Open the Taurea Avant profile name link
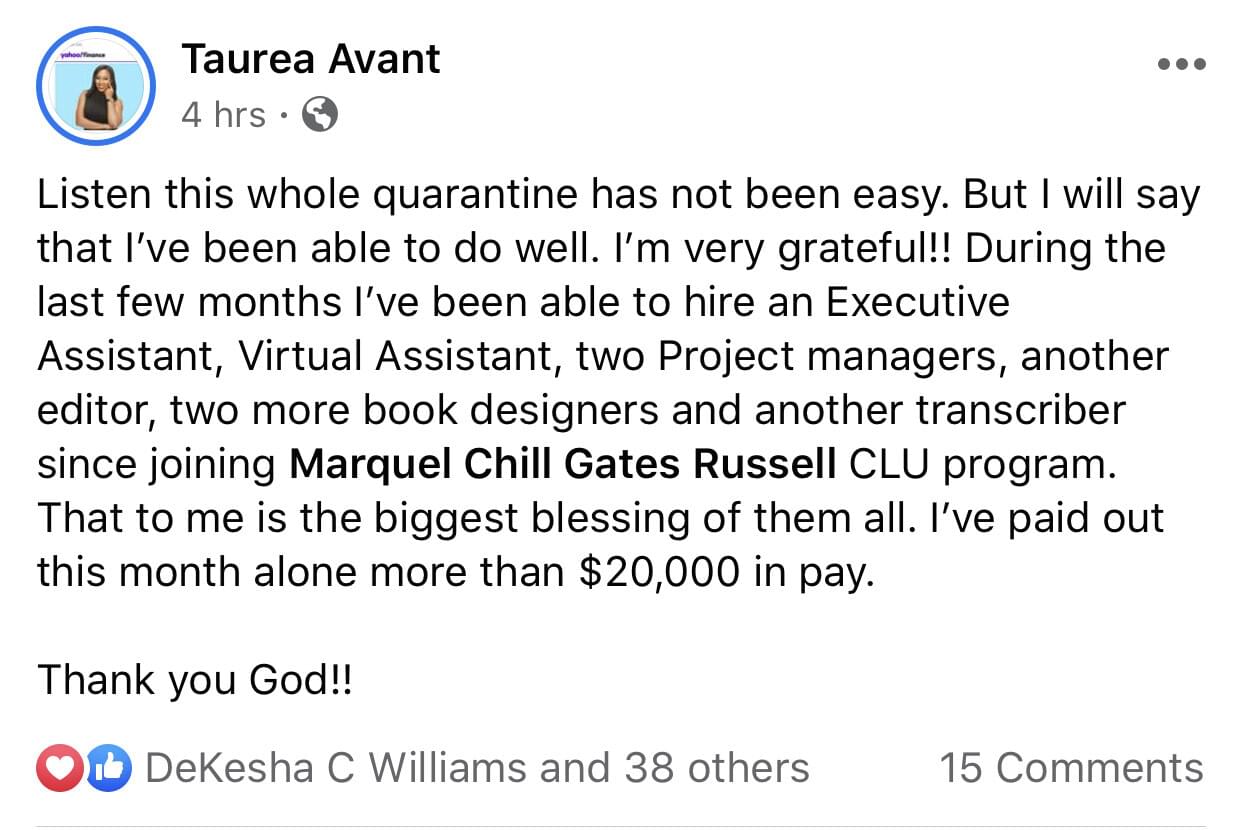 [311, 60]
